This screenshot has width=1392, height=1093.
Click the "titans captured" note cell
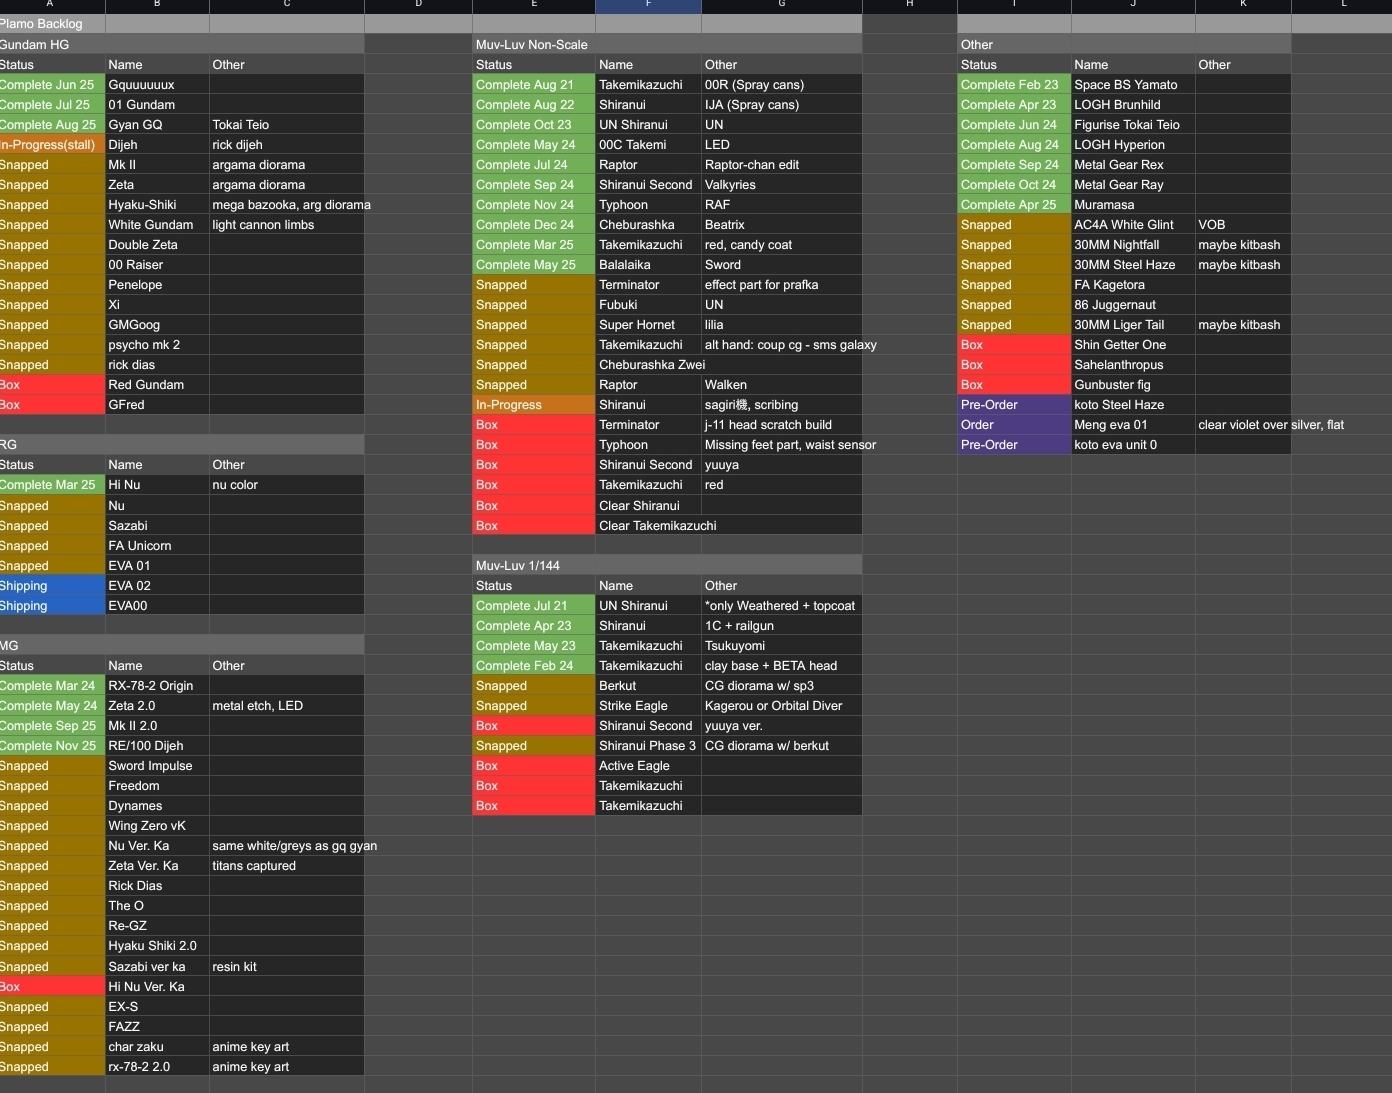tap(287, 866)
